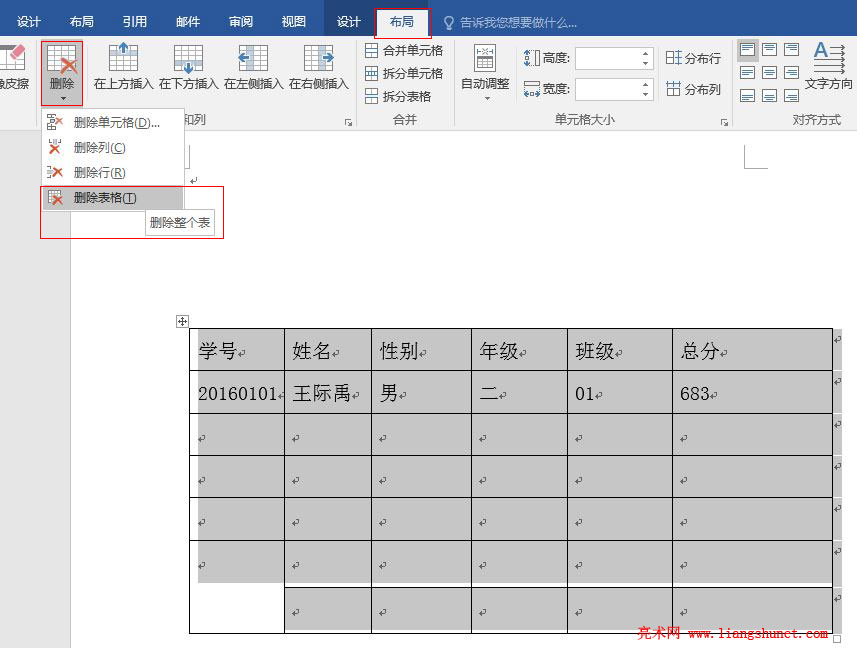Toggle top-left cell alignment in 对齐方式
The height and width of the screenshot is (648, 857).
(747, 48)
